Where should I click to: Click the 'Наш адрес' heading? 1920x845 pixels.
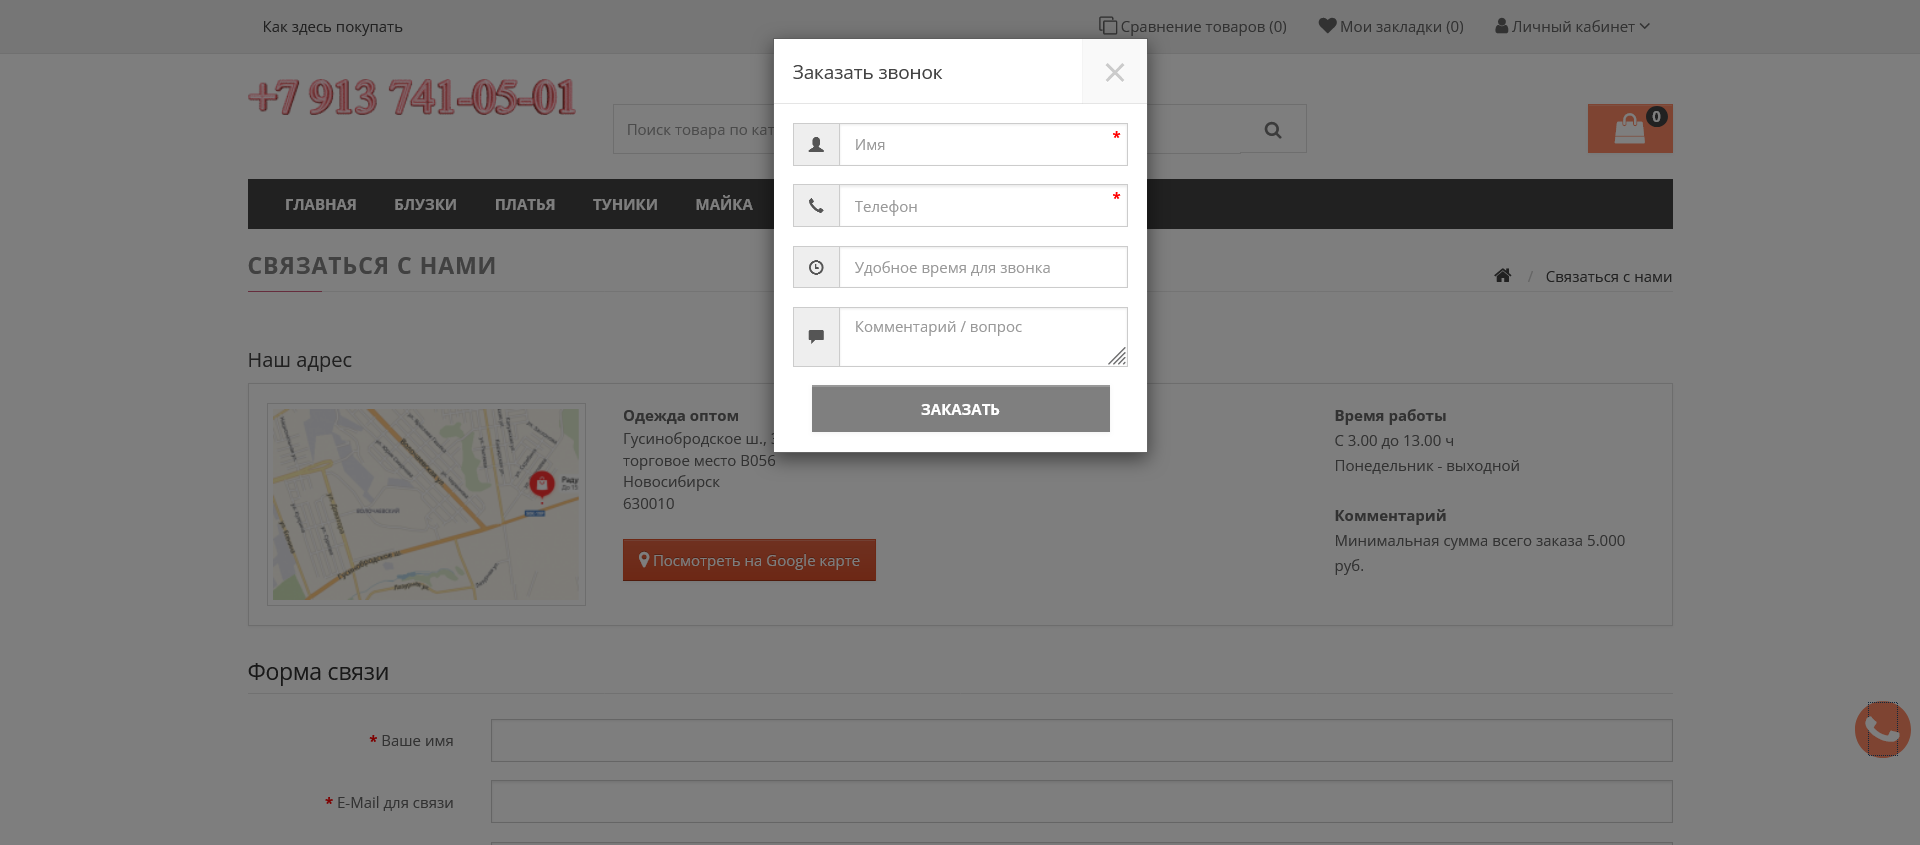(x=300, y=360)
